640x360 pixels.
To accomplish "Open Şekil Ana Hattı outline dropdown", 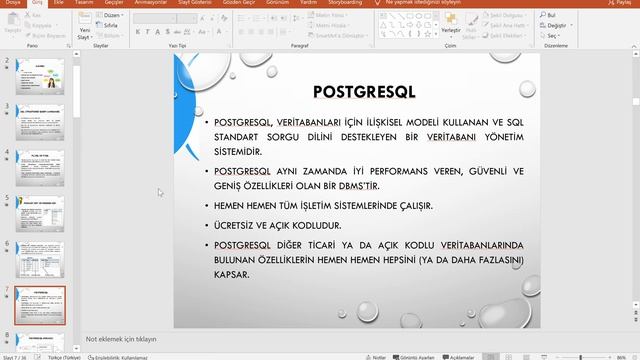I will click(x=505, y=25).
